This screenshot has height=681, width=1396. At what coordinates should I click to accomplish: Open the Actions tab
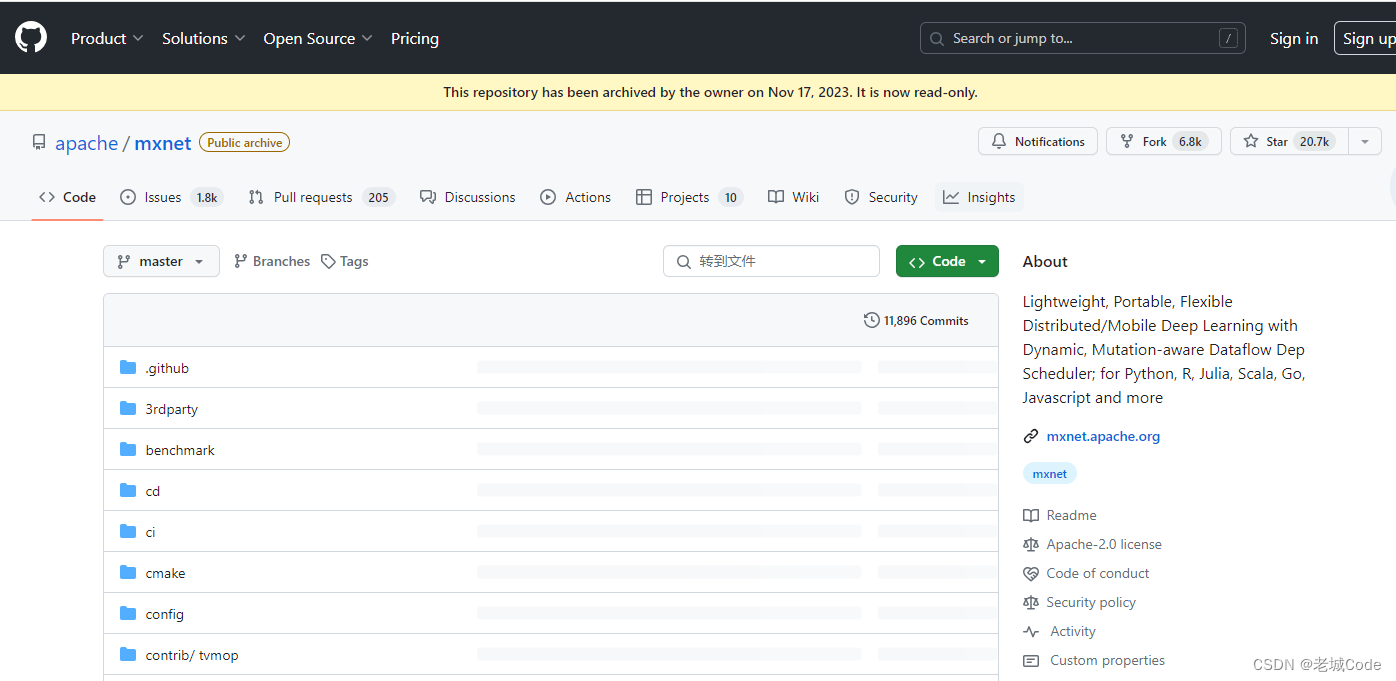point(576,197)
